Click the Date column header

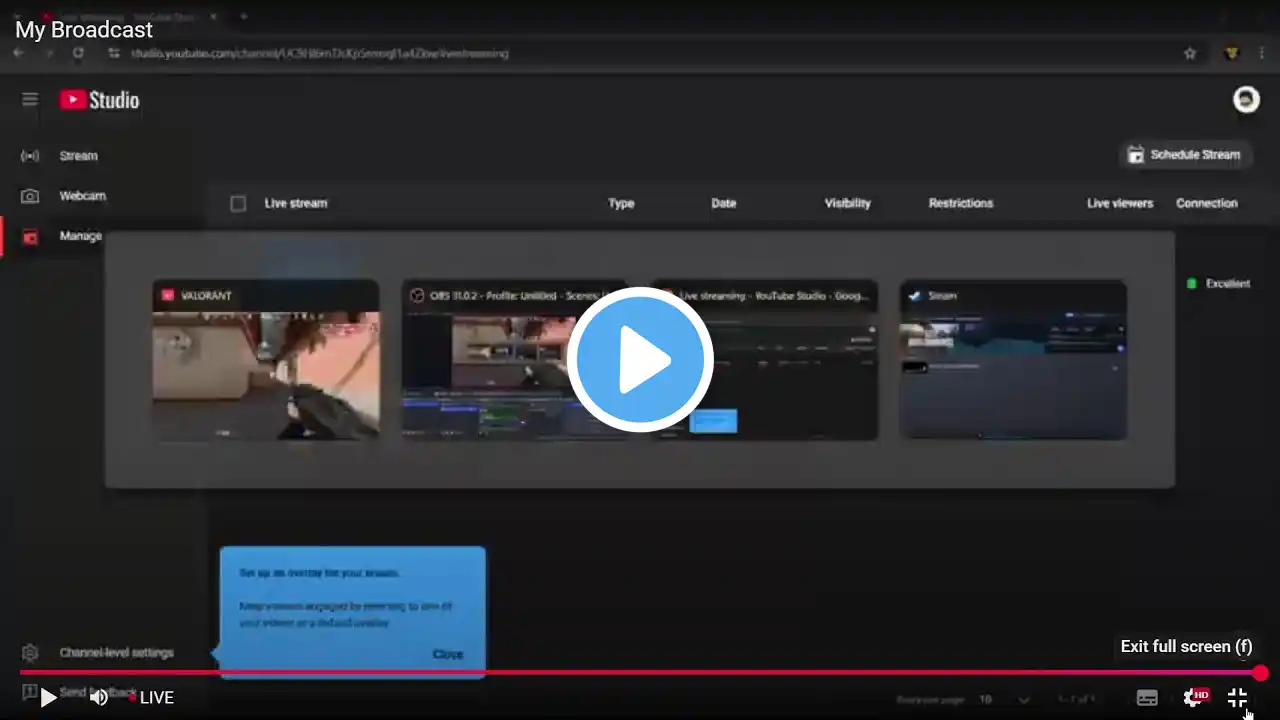[724, 203]
